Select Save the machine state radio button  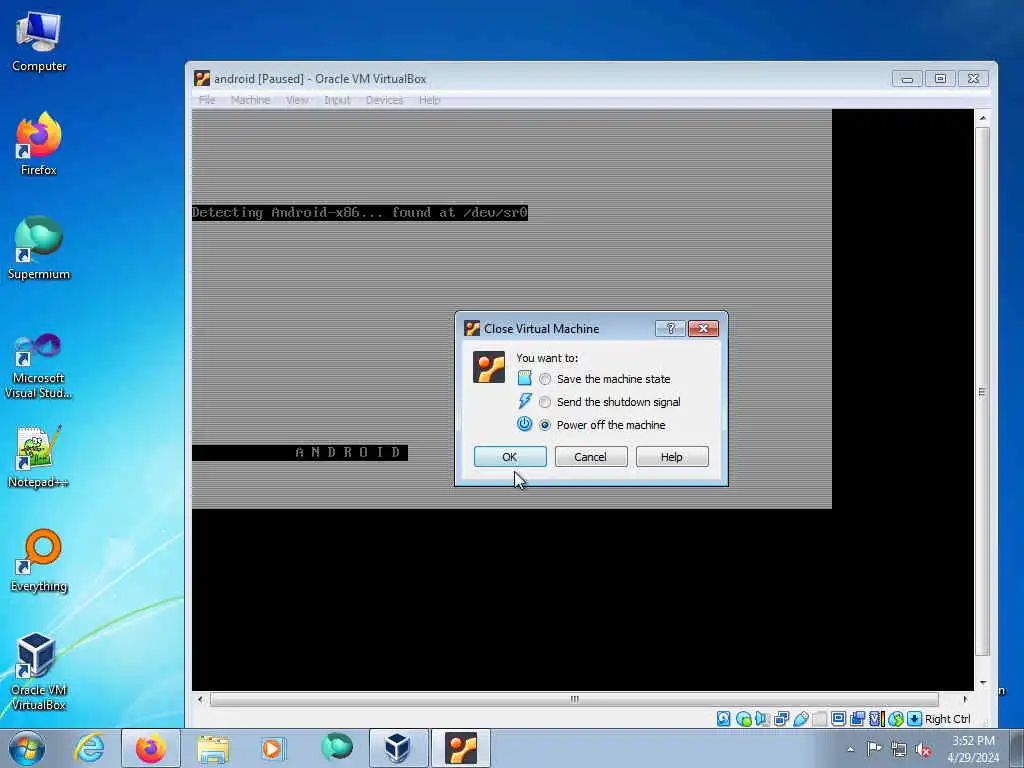point(545,379)
